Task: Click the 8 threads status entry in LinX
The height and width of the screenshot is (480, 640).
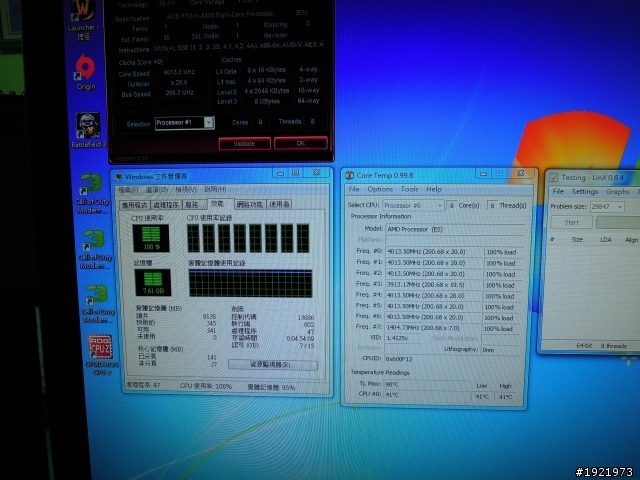Action: coord(613,346)
